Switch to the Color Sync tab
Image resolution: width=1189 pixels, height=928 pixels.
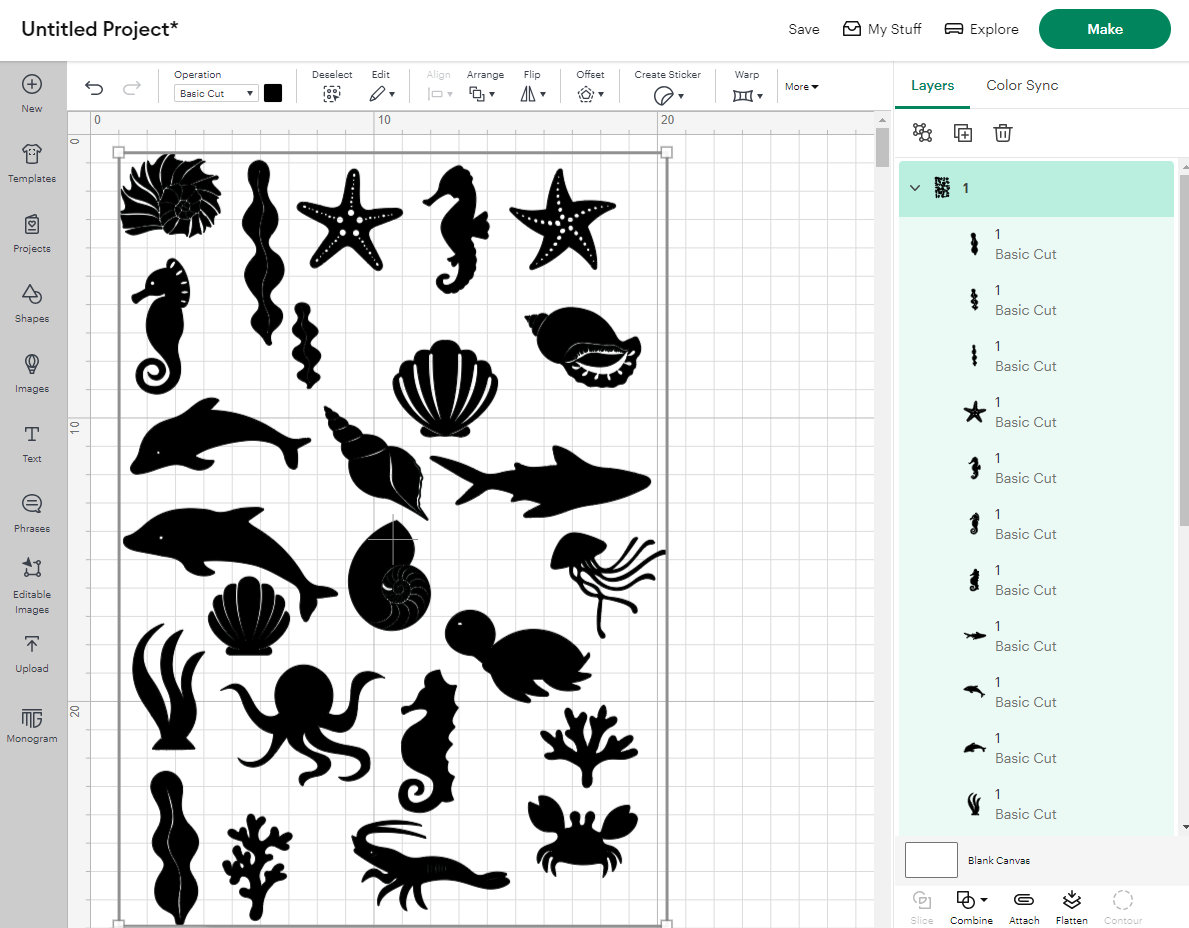[x=1021, y=85]
